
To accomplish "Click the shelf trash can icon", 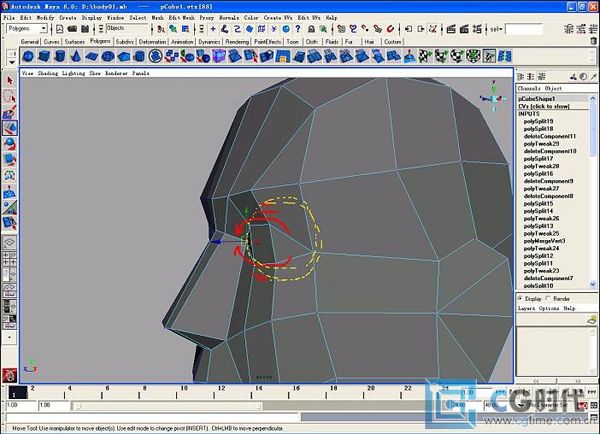I will pyautogui.click(x=593, y=41).
